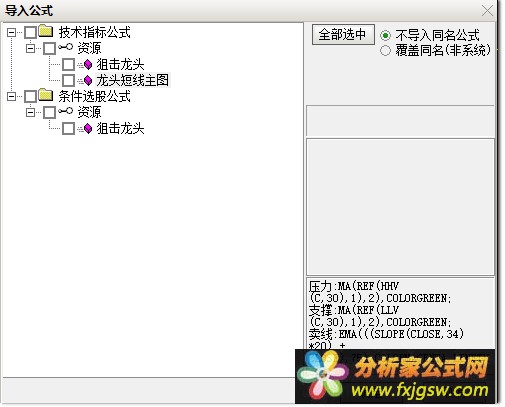Click the 全部选中 button
The height and width of the screenshot is (407, 505).
(343, 34)
